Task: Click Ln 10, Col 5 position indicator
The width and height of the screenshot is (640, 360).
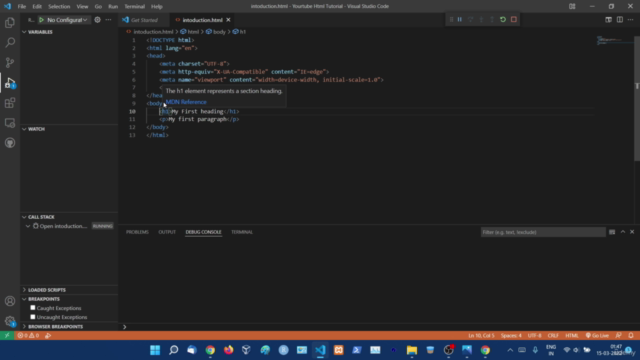Action: coord(481,336)
